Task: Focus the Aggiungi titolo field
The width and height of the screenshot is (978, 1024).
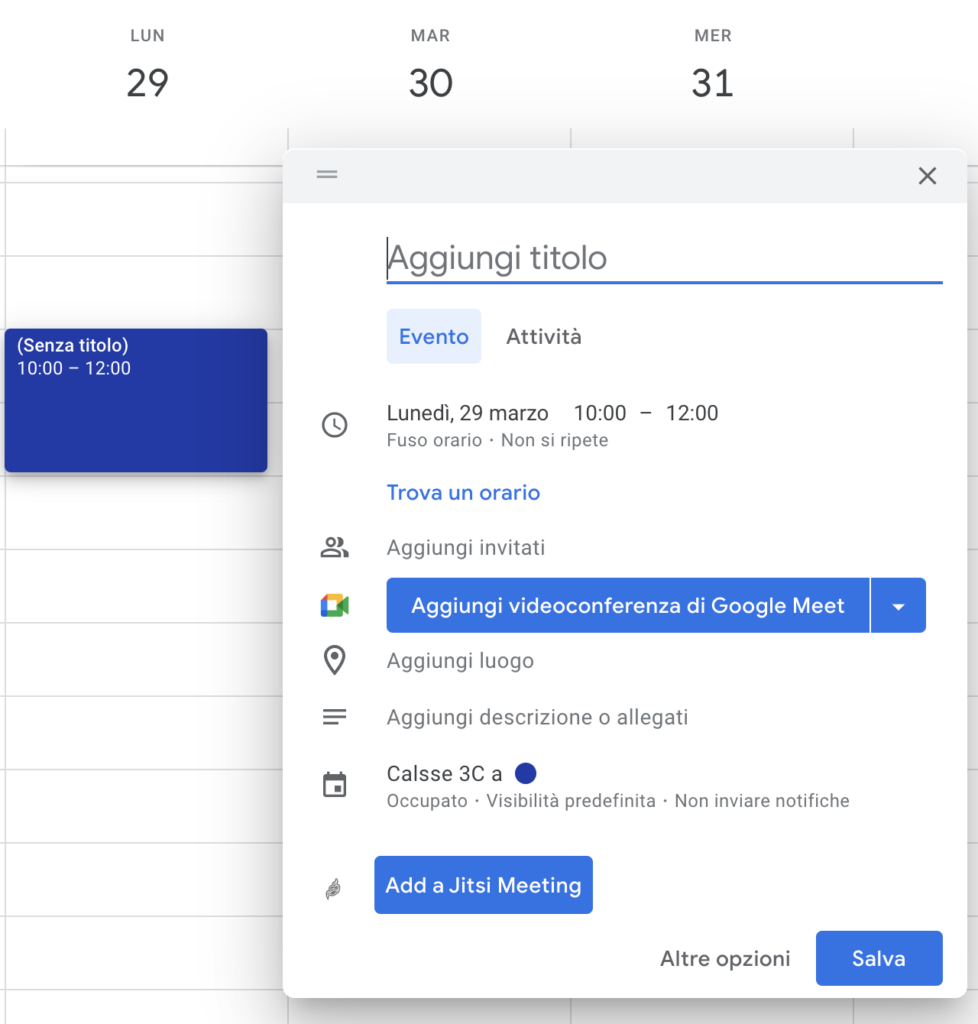Action: coord(664,258)
